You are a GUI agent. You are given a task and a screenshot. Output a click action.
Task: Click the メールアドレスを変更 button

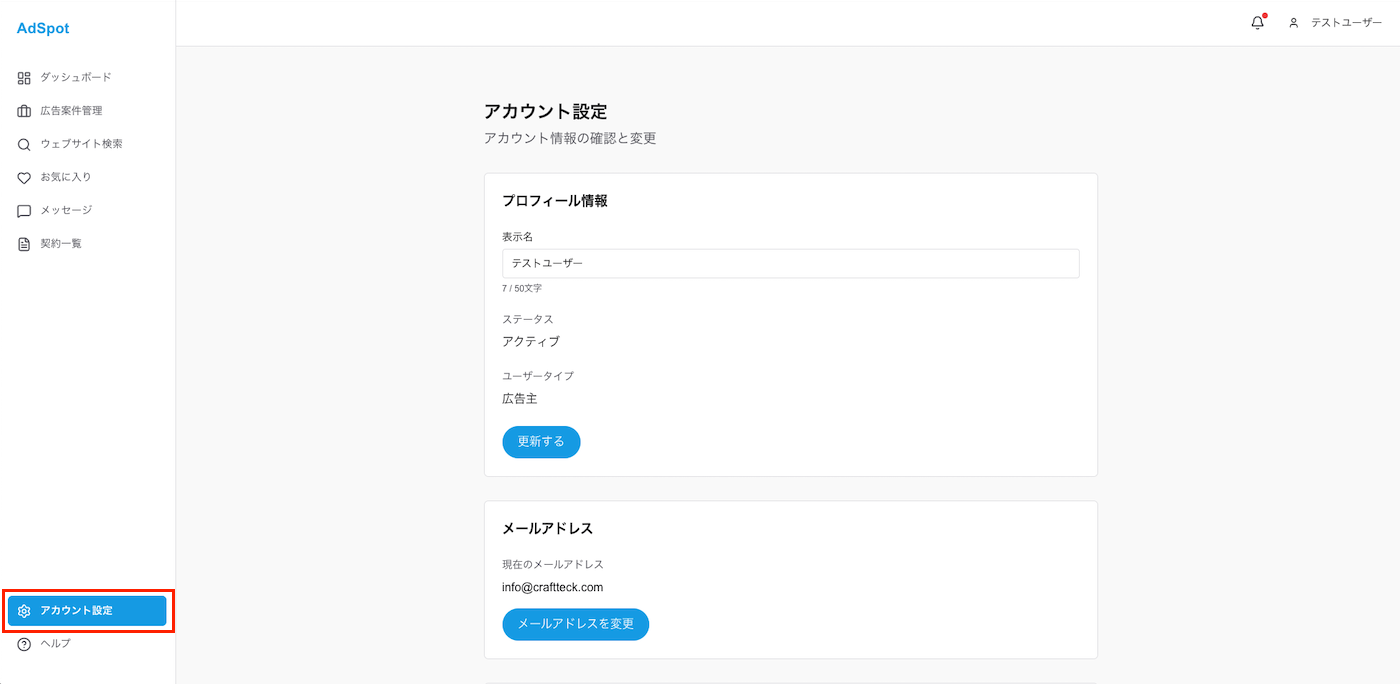pos(575,624)
